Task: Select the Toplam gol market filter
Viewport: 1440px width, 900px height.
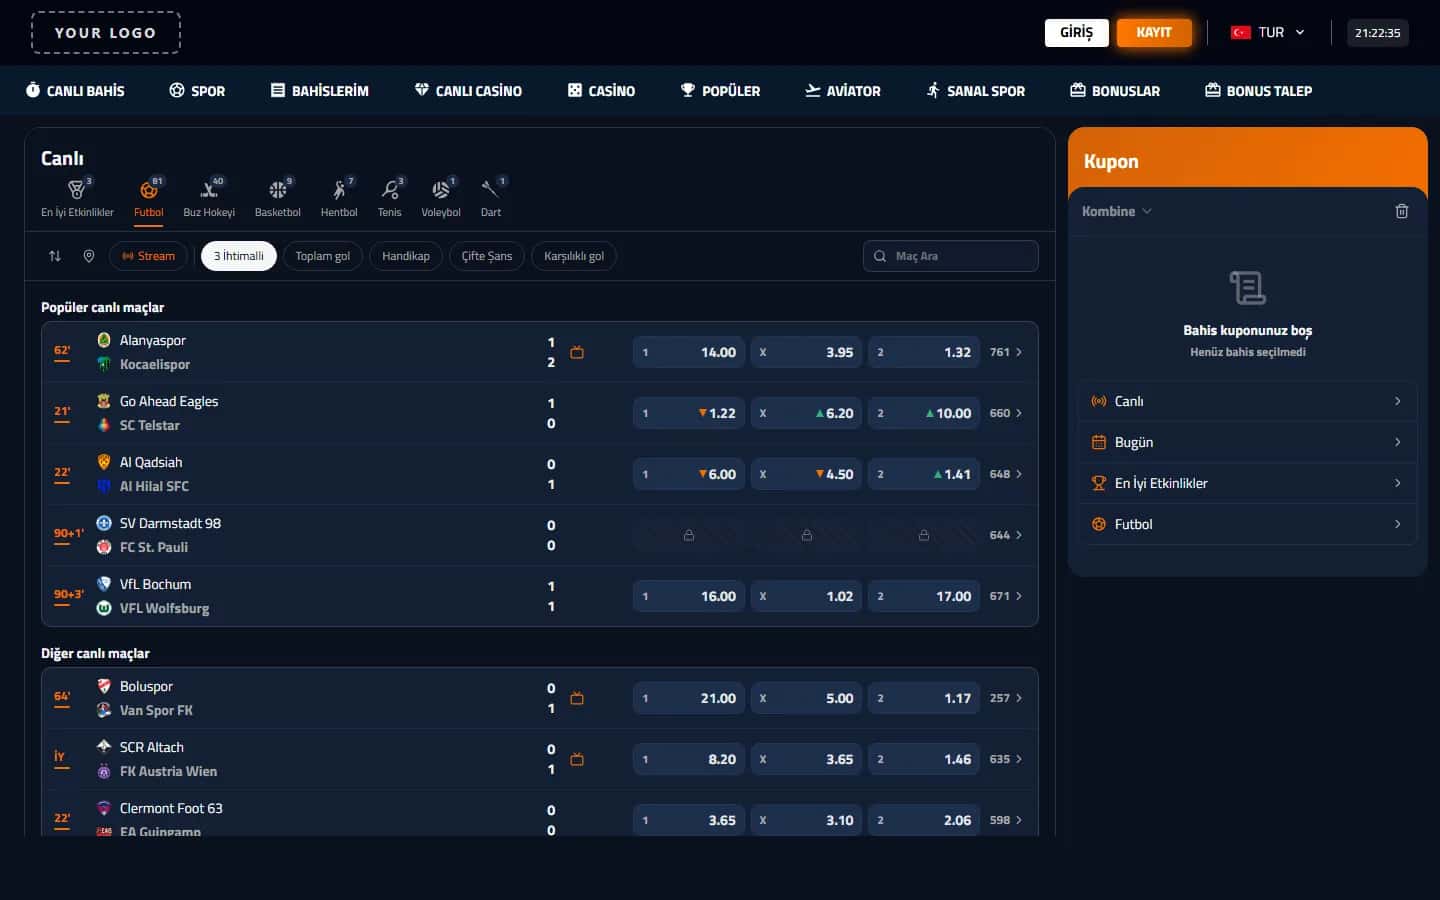Action: click(323, 256)
